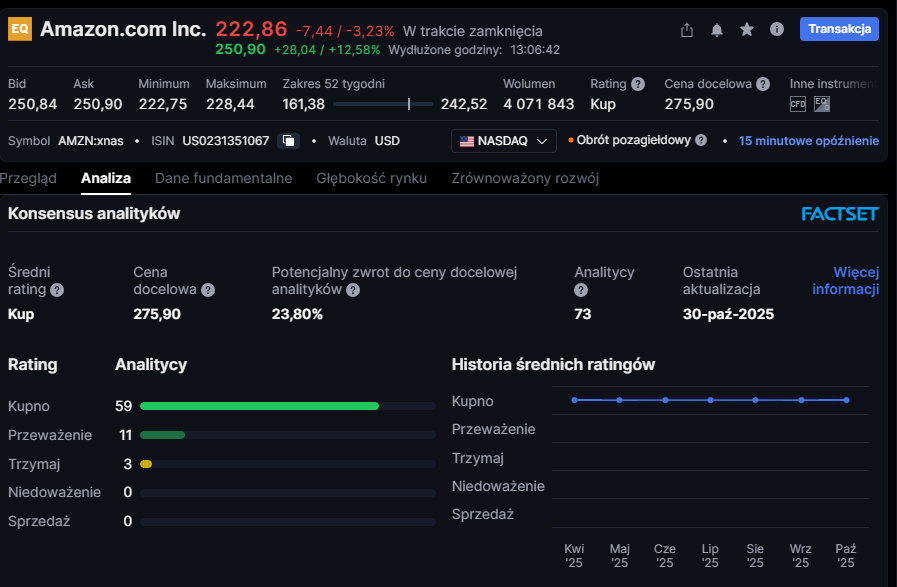Viewport: 897px width, 587px height.
Task: Copy the ISIN using the copy icon
Action: point(288,141)
